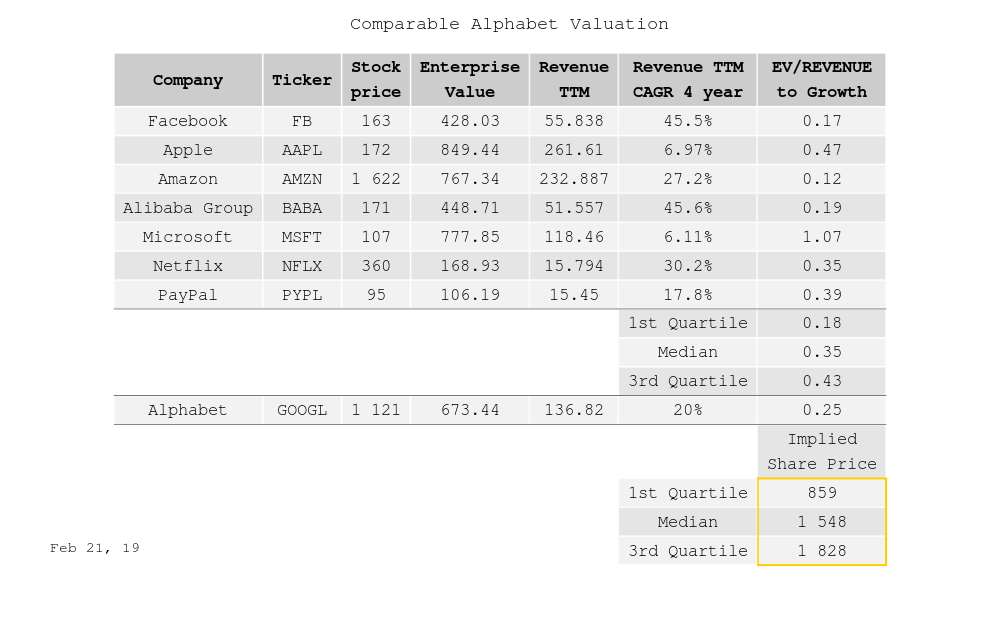Select Amazon's stock price cell 1 622
The image size is (1000, 618).
pos(376,179)
